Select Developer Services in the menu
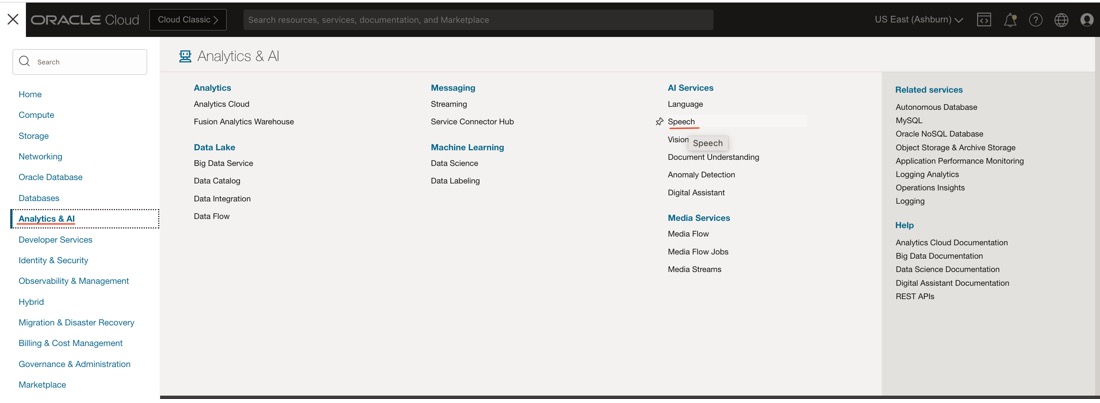This screenshot has width=1100, height=403. click(x=55, y=239)
